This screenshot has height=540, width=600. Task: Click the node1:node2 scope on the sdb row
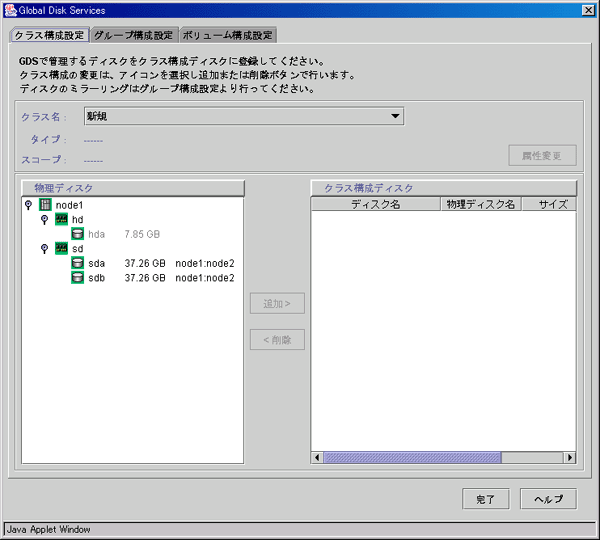[x=205, y=278]
